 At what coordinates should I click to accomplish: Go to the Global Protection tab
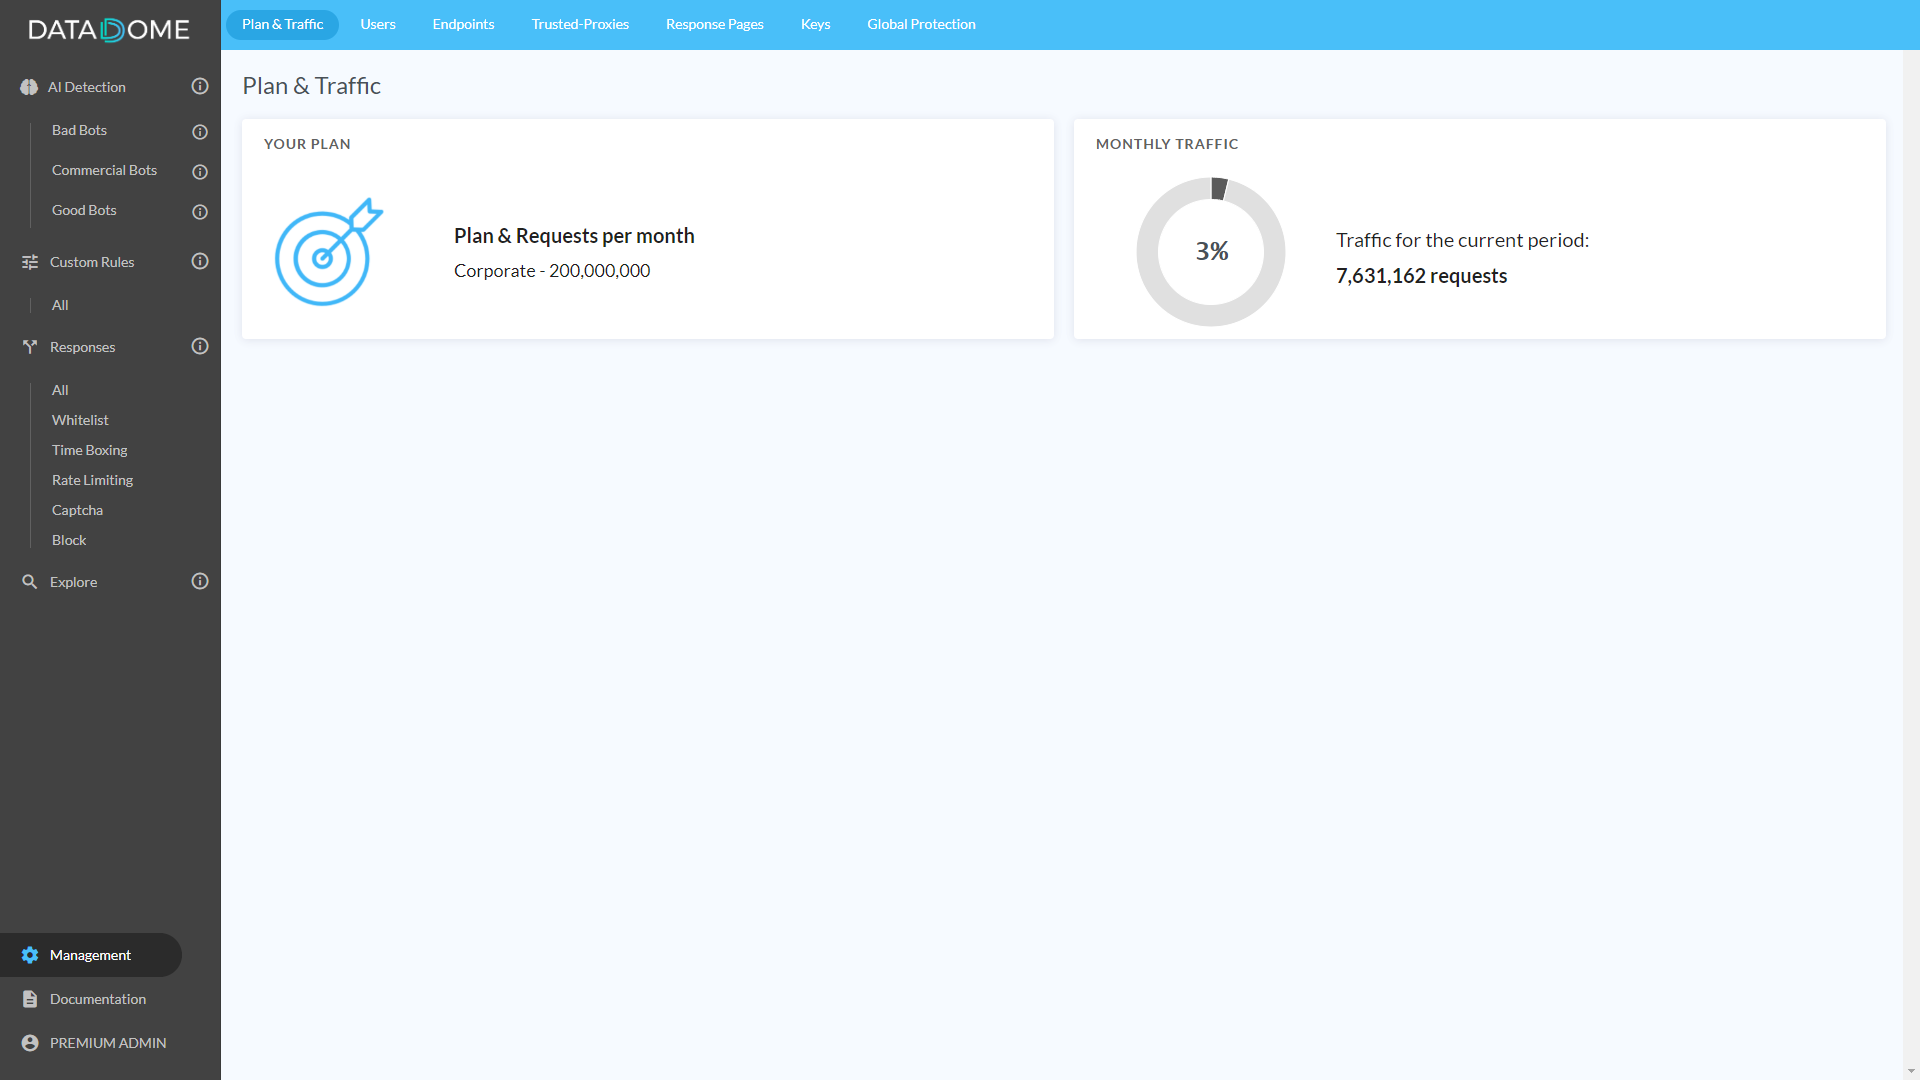[921, 24]
